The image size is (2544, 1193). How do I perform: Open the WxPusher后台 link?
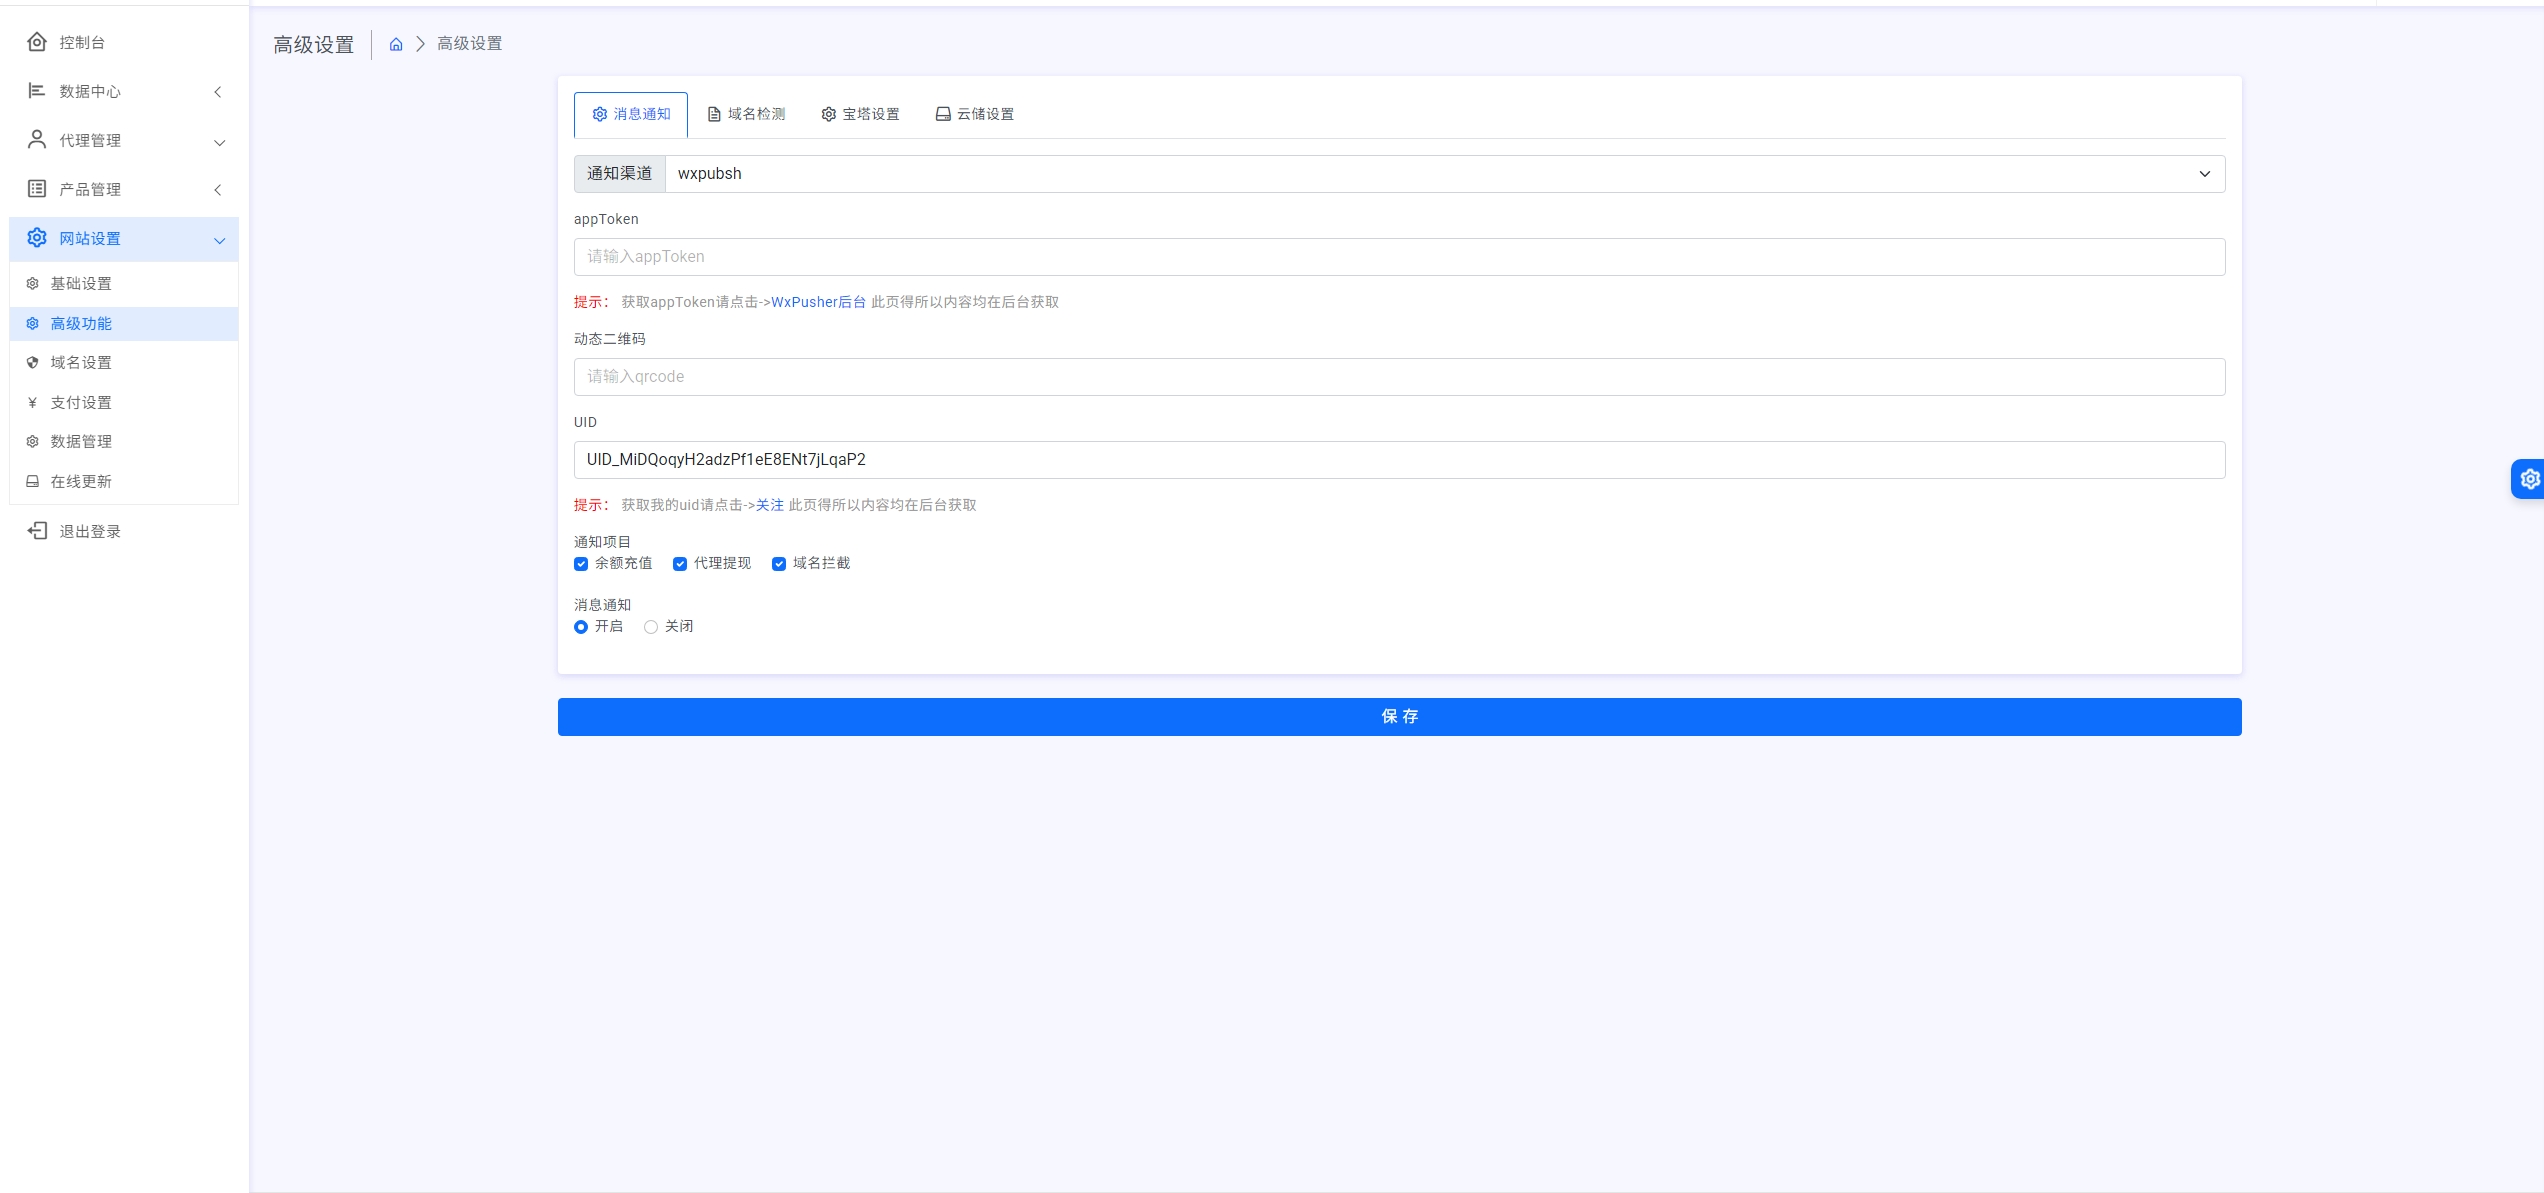[x=818, y=302]
